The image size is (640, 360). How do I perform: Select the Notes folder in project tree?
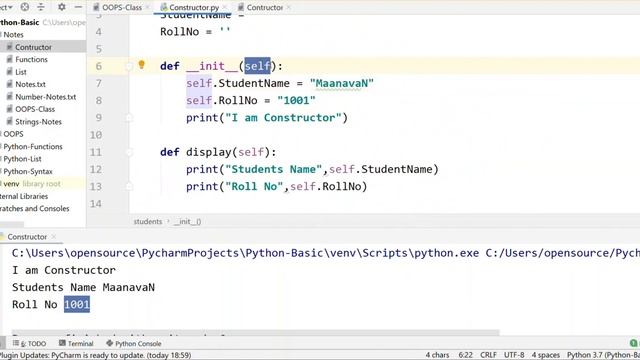coord(13,35)
